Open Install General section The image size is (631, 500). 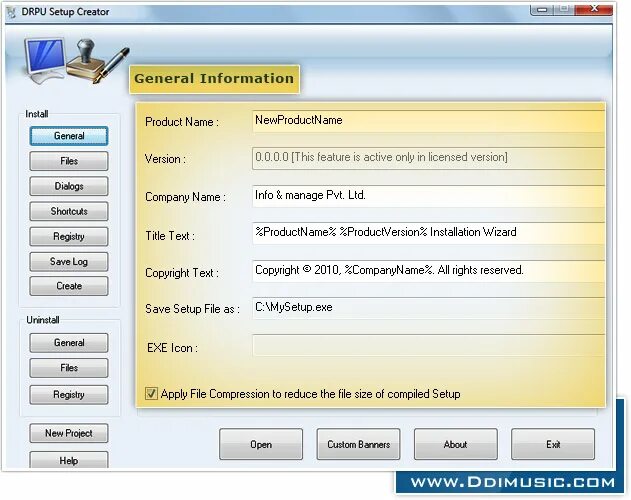pyautogui.click(x=69, y=136)
